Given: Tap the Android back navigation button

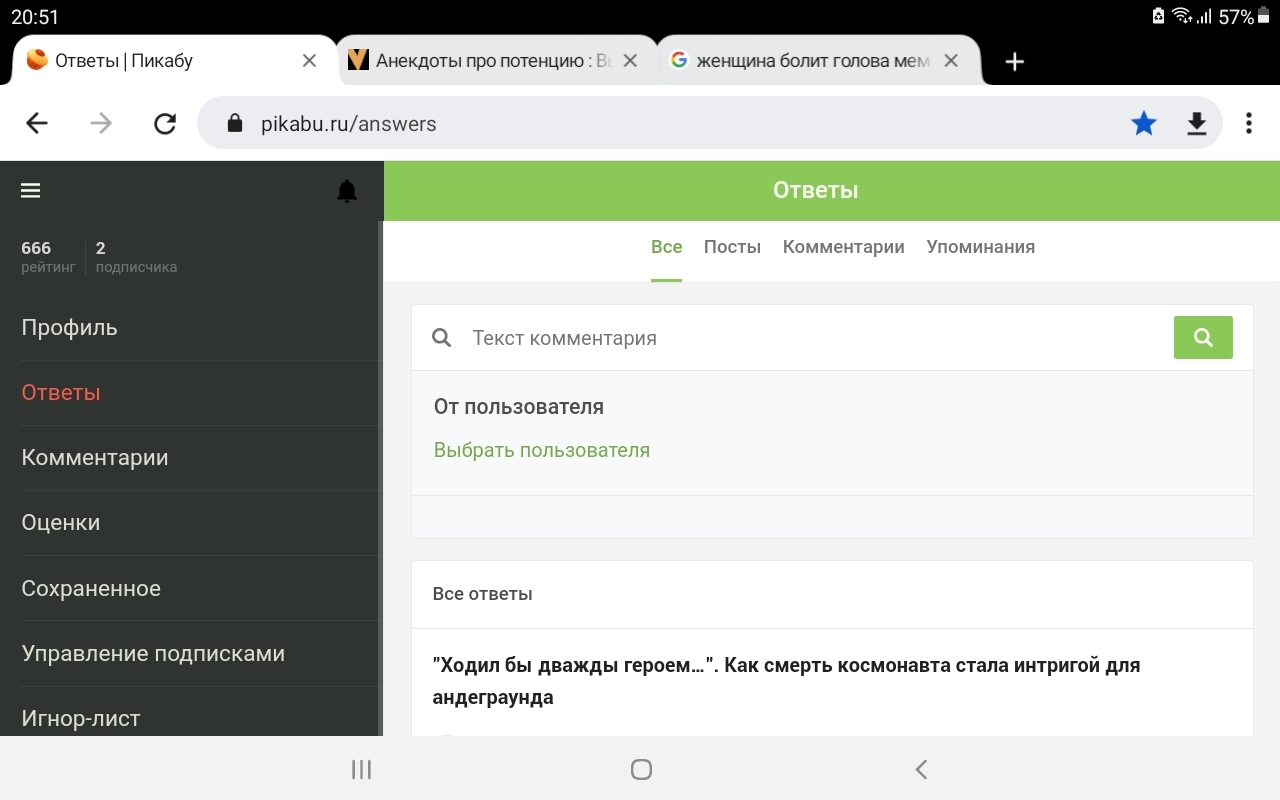Looking at the screenshot, I should (x=921, y=769).
